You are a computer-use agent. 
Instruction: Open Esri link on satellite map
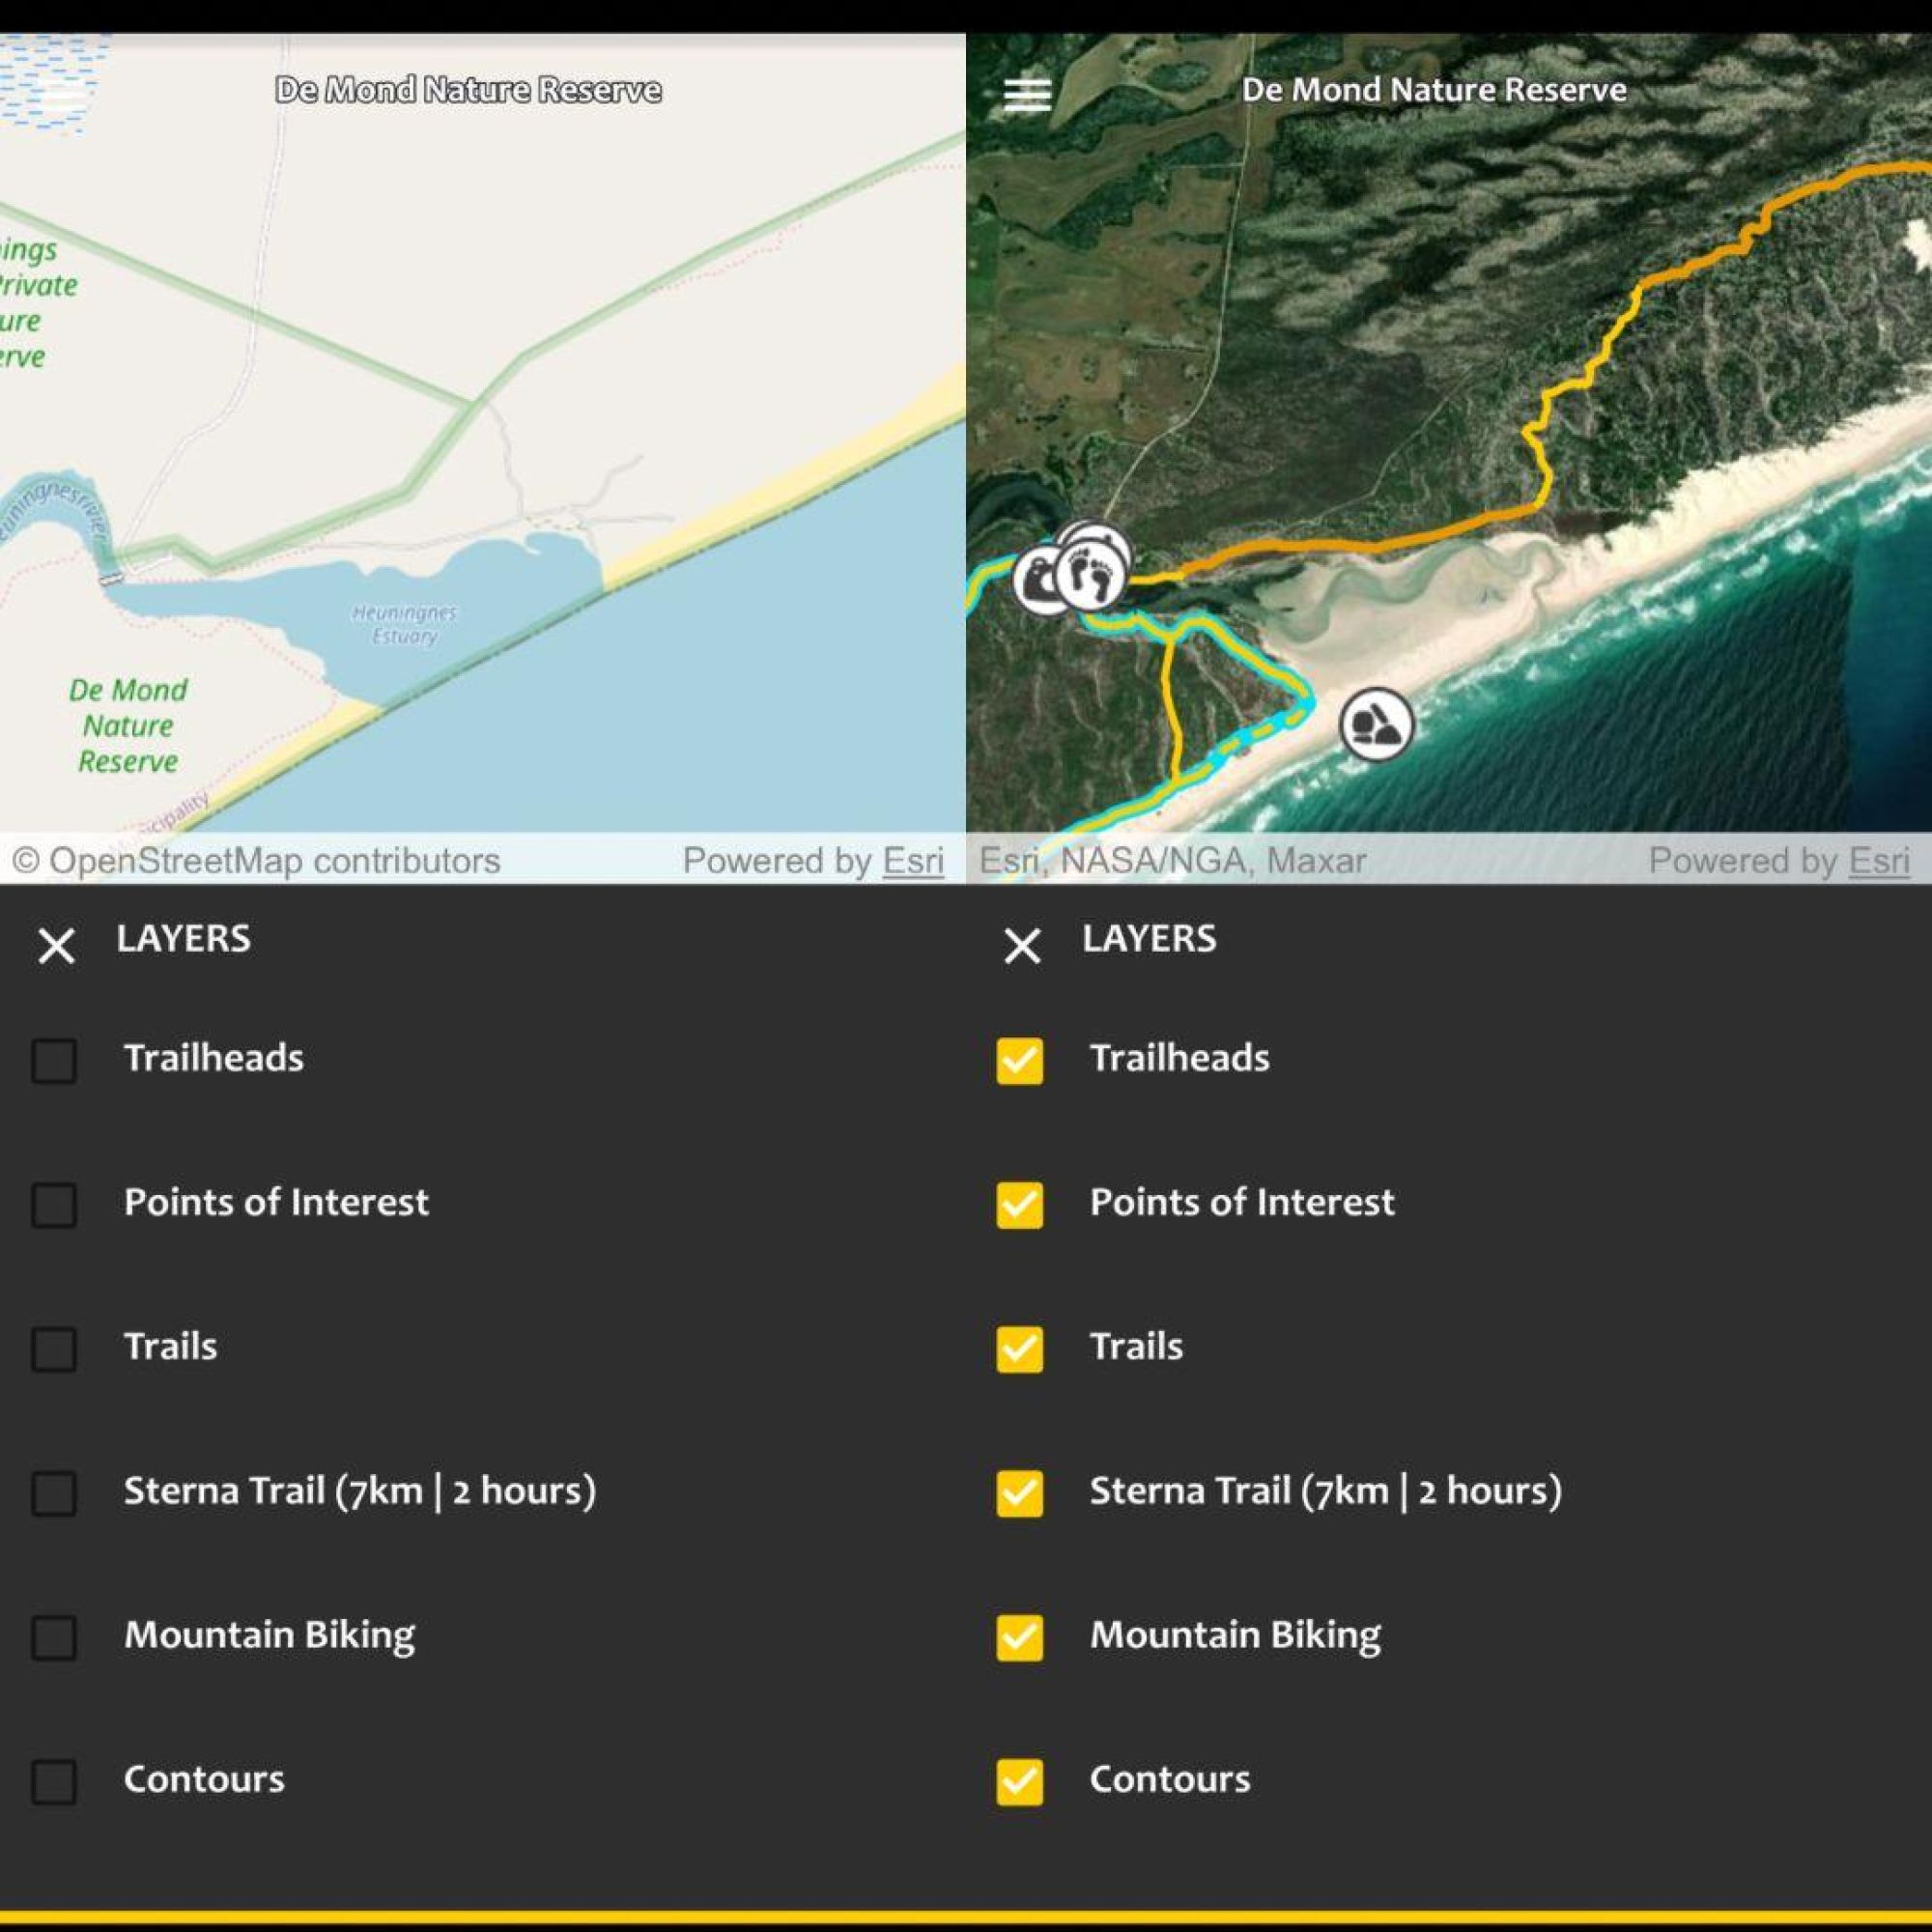coord(1878,861)
